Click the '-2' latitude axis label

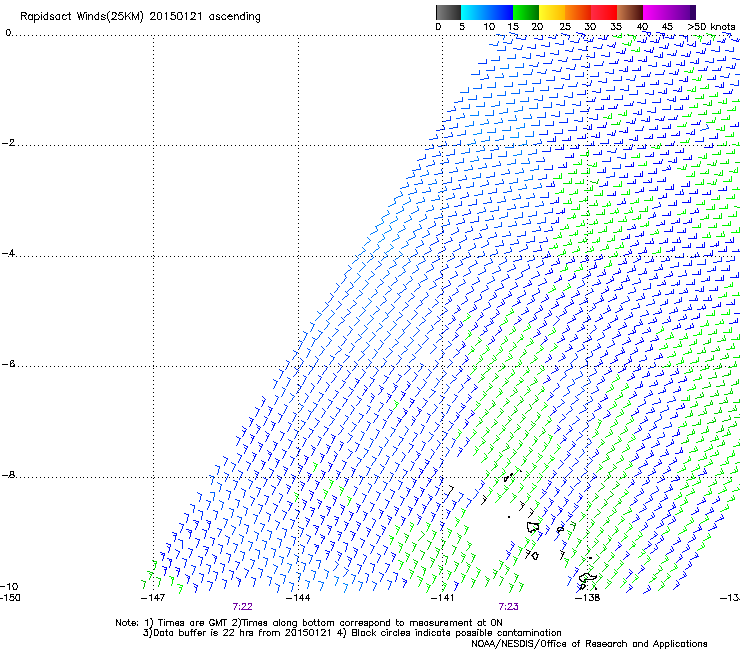tap(8, 143)
